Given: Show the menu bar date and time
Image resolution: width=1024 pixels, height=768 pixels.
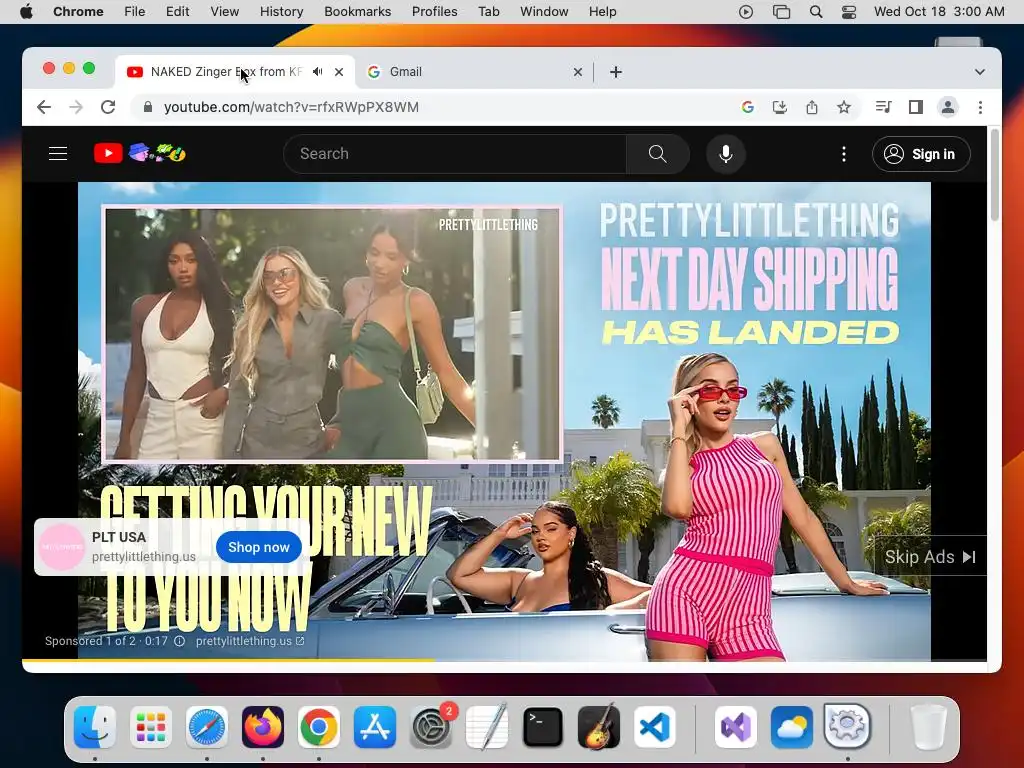Looking at the screenshot, I should (939, 12).
